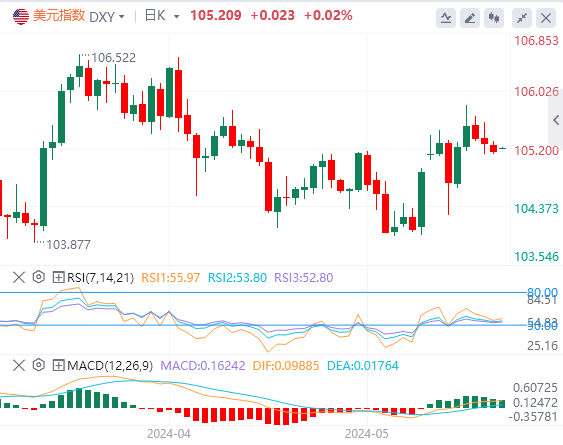Open the DXY symbol dropdown
The image size is (563, 445).
click(107, 17)
